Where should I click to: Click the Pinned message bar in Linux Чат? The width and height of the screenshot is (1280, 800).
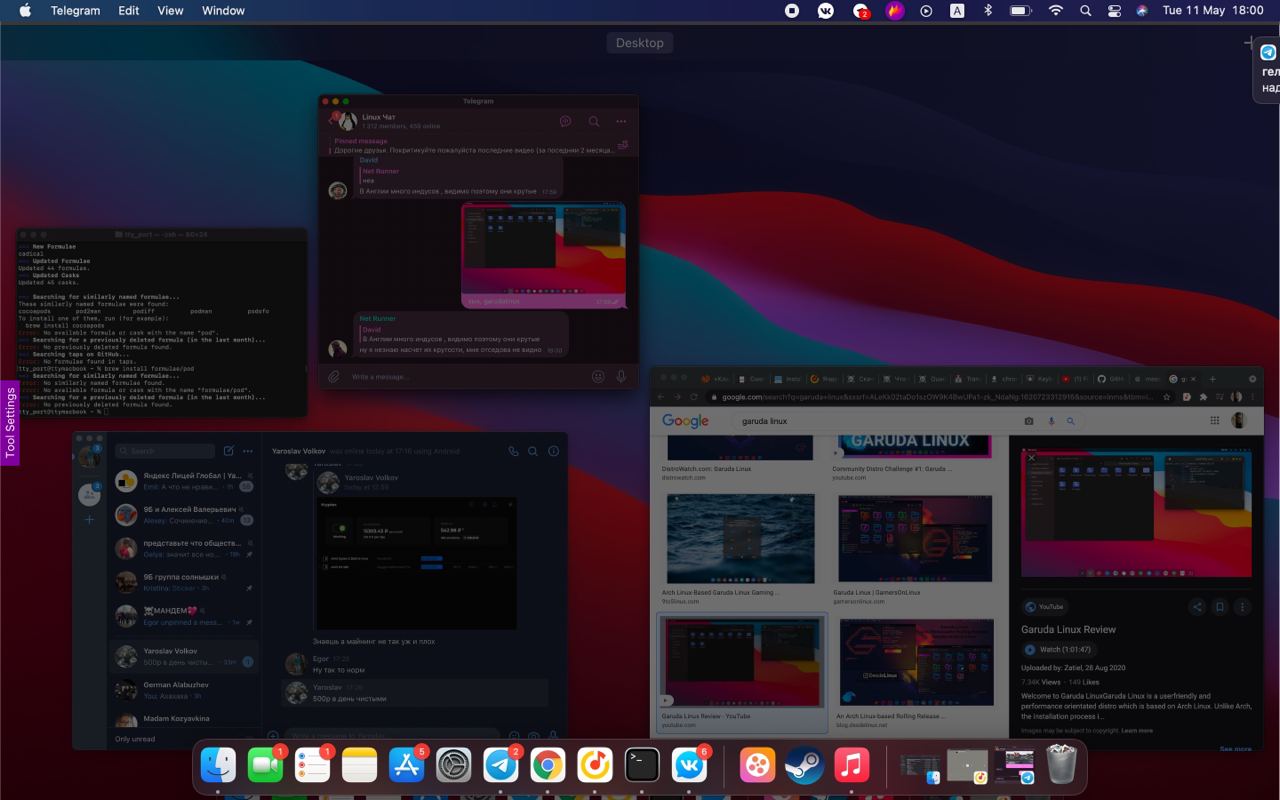[476, 145]
